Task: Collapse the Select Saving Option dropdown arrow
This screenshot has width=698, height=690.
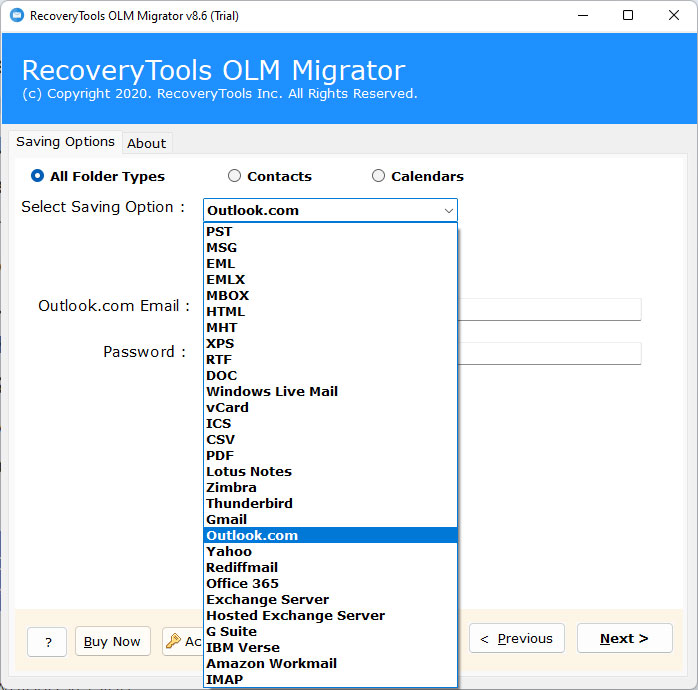Action: (448, 211)
